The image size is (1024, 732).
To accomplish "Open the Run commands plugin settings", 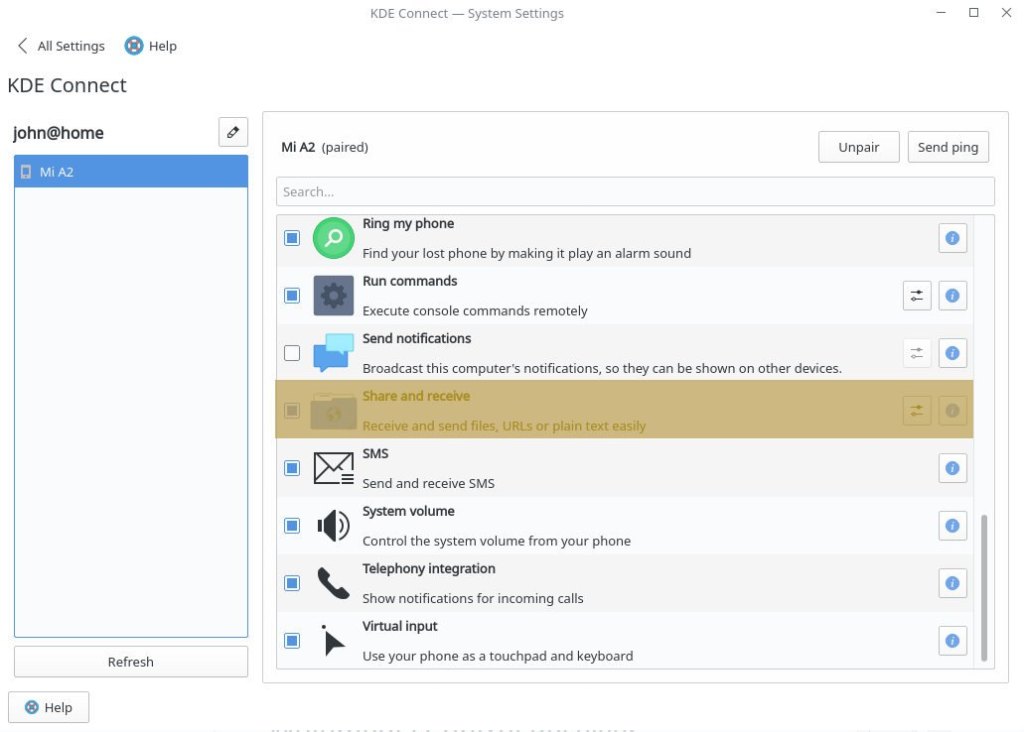I will click(x=917, y=295).
